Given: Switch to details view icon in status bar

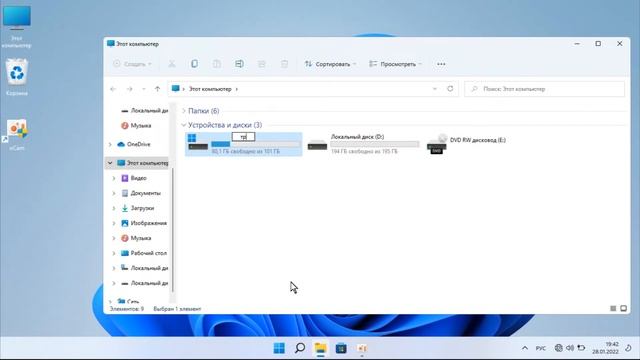Looking at the screenshot, I should click(x=613, y=309).
